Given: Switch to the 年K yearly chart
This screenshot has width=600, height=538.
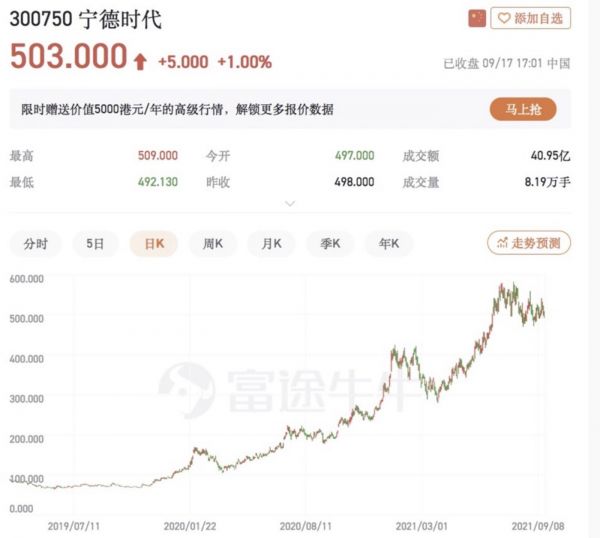Looking at the screenshot, I should click(388, 243).
